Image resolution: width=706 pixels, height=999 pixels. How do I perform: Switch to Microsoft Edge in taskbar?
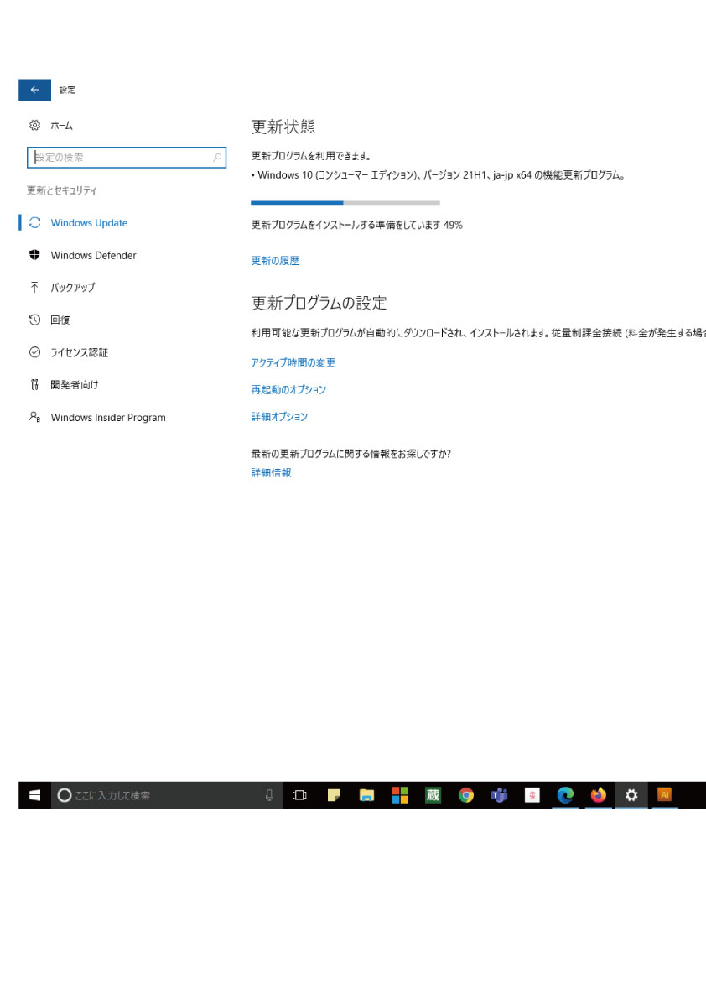pos(565,795)
